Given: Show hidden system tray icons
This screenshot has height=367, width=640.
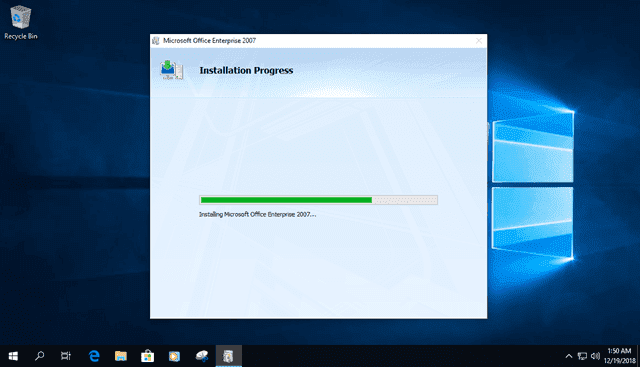Looking at the screenshot, I should 569,356.
